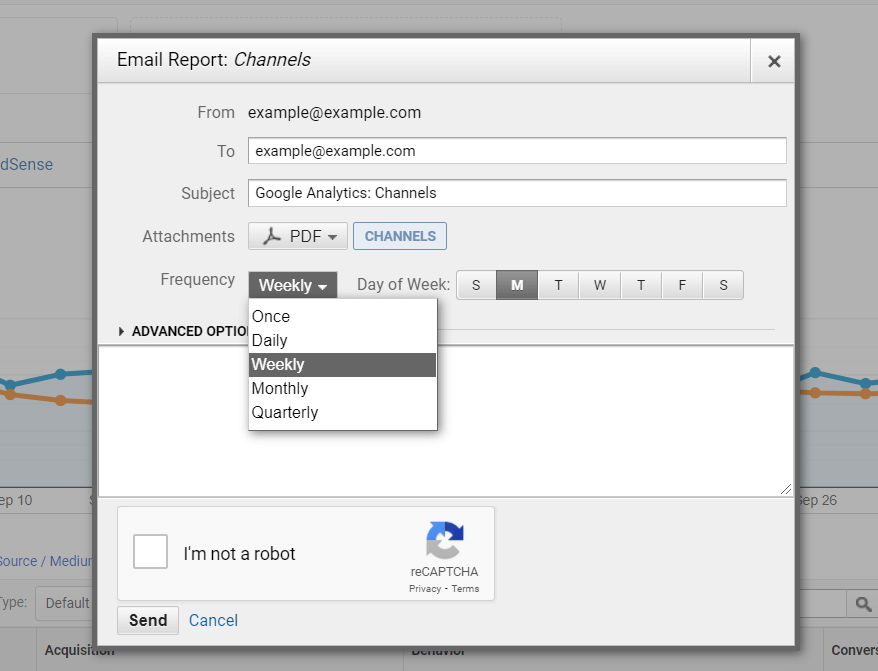
Task: Select Monthly from frequency list
Action: click(x=342, y=388)
